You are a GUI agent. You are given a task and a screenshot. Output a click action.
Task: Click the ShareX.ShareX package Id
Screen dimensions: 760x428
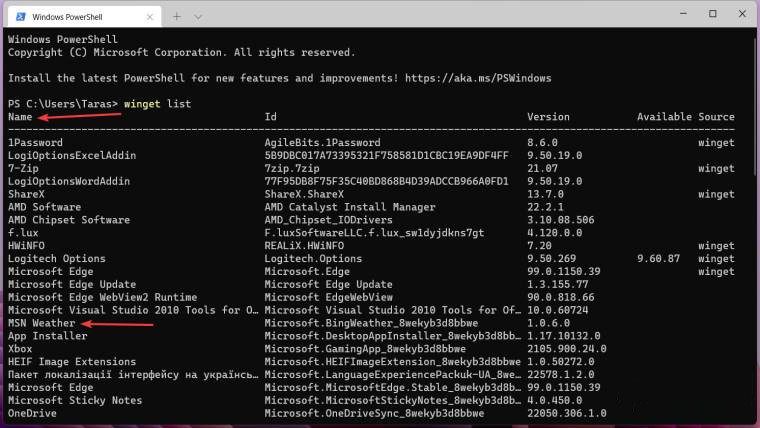[302, 195]
